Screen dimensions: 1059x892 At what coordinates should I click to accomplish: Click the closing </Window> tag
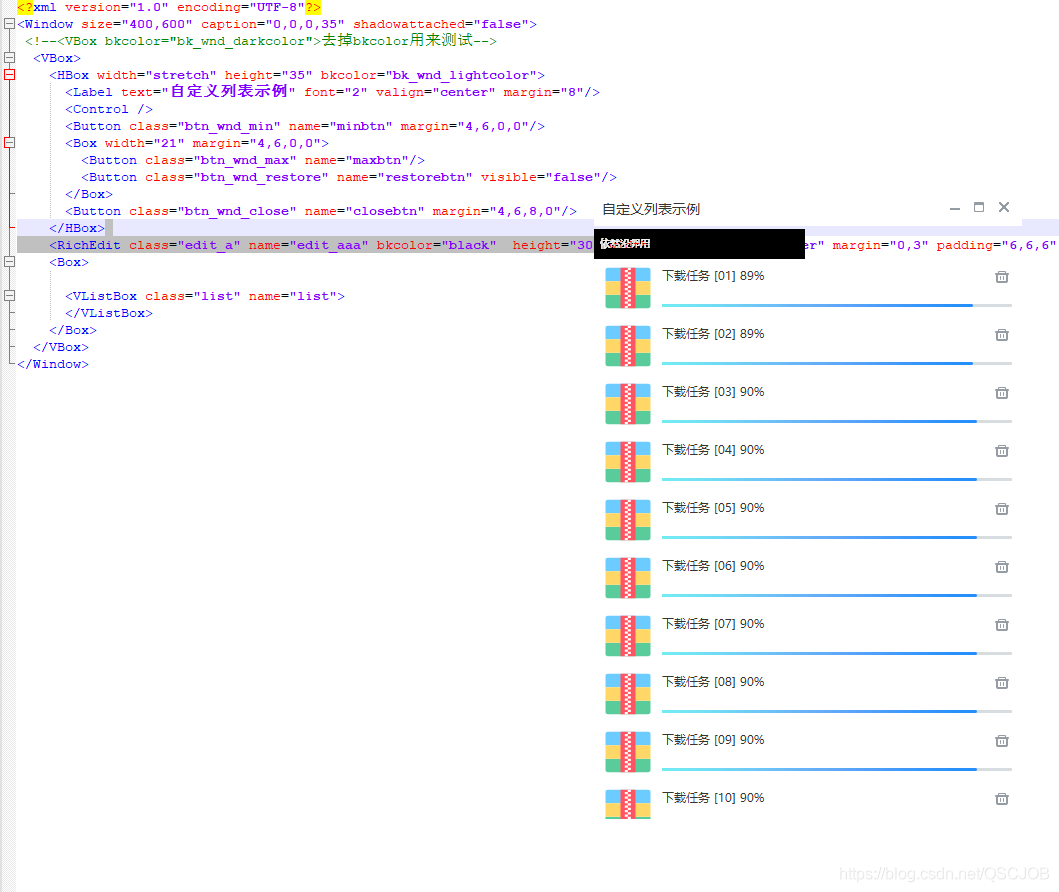pos(53,364)
